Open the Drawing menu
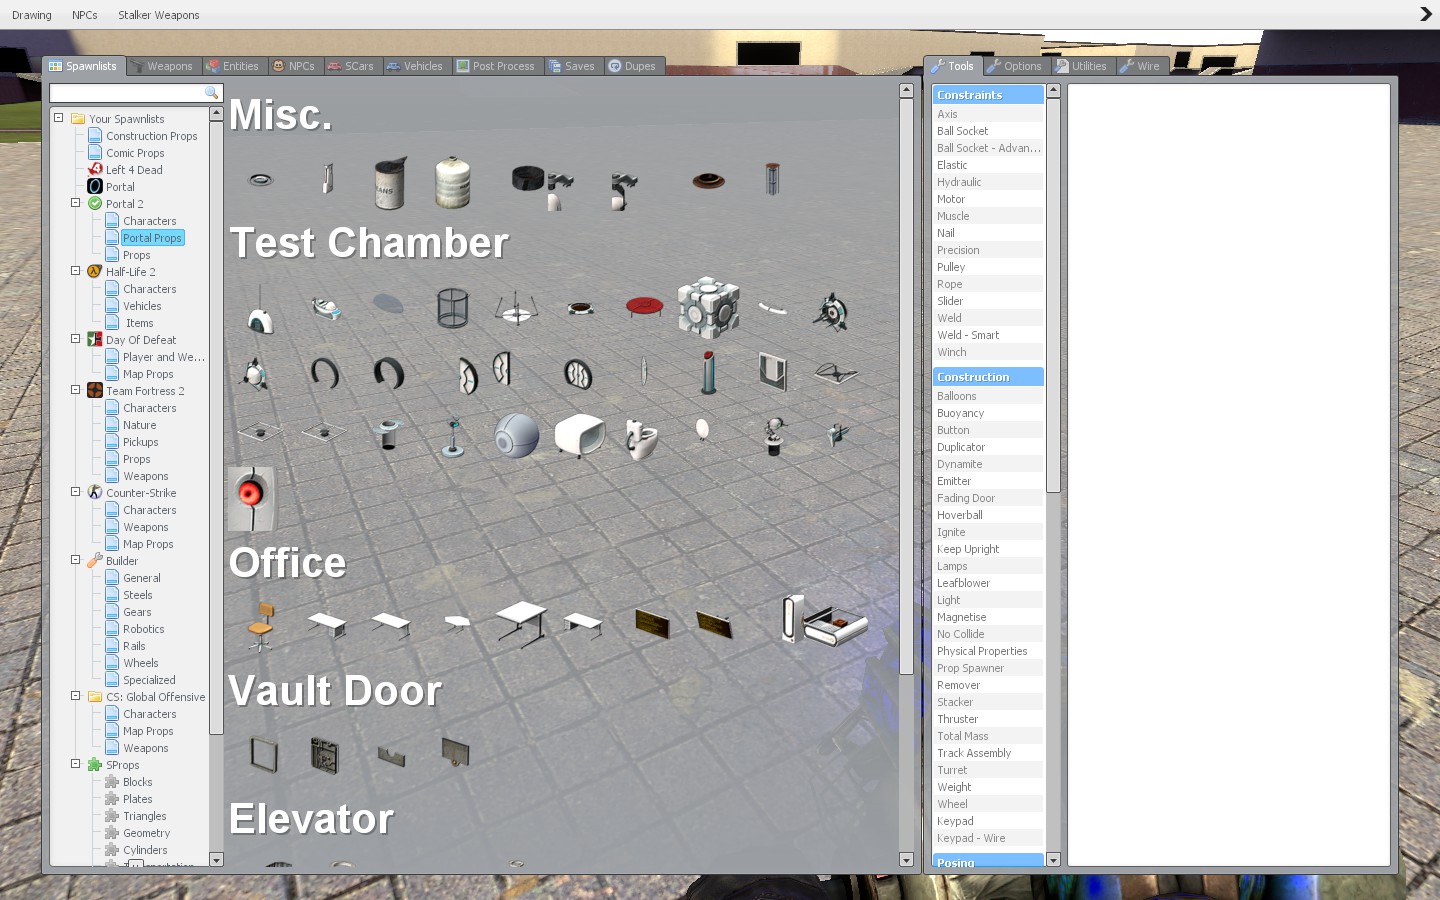1440x900 pixels. 32,15
